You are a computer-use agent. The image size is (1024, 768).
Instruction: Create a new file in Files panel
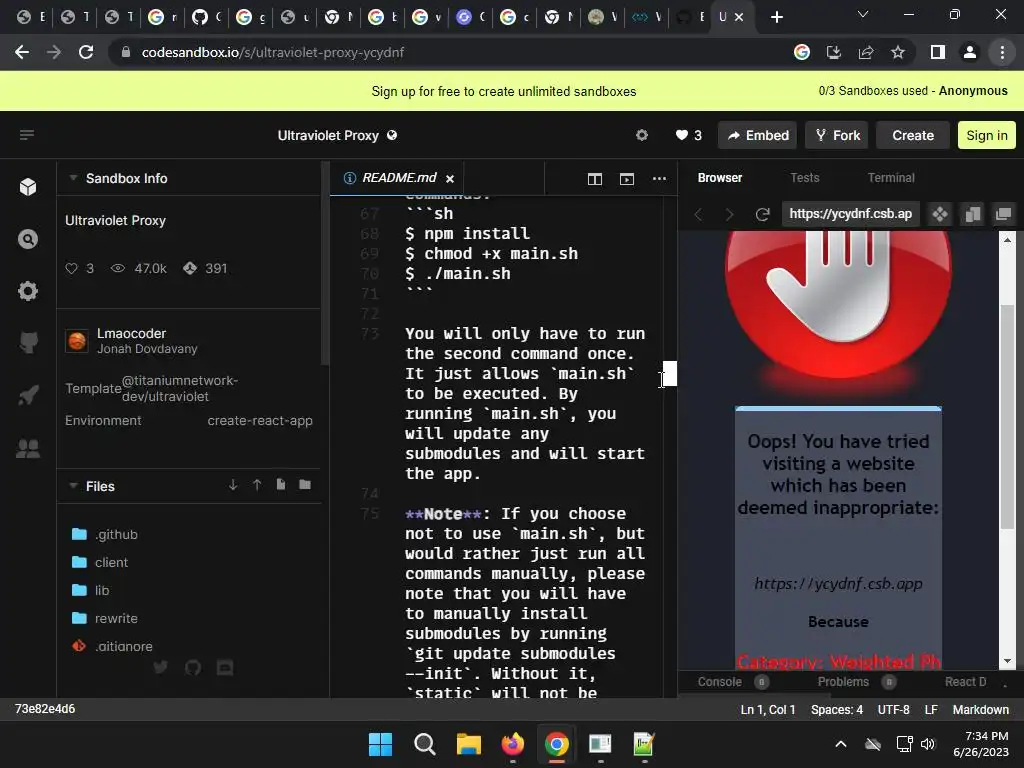pyautogui.click(x=281, y=485)
